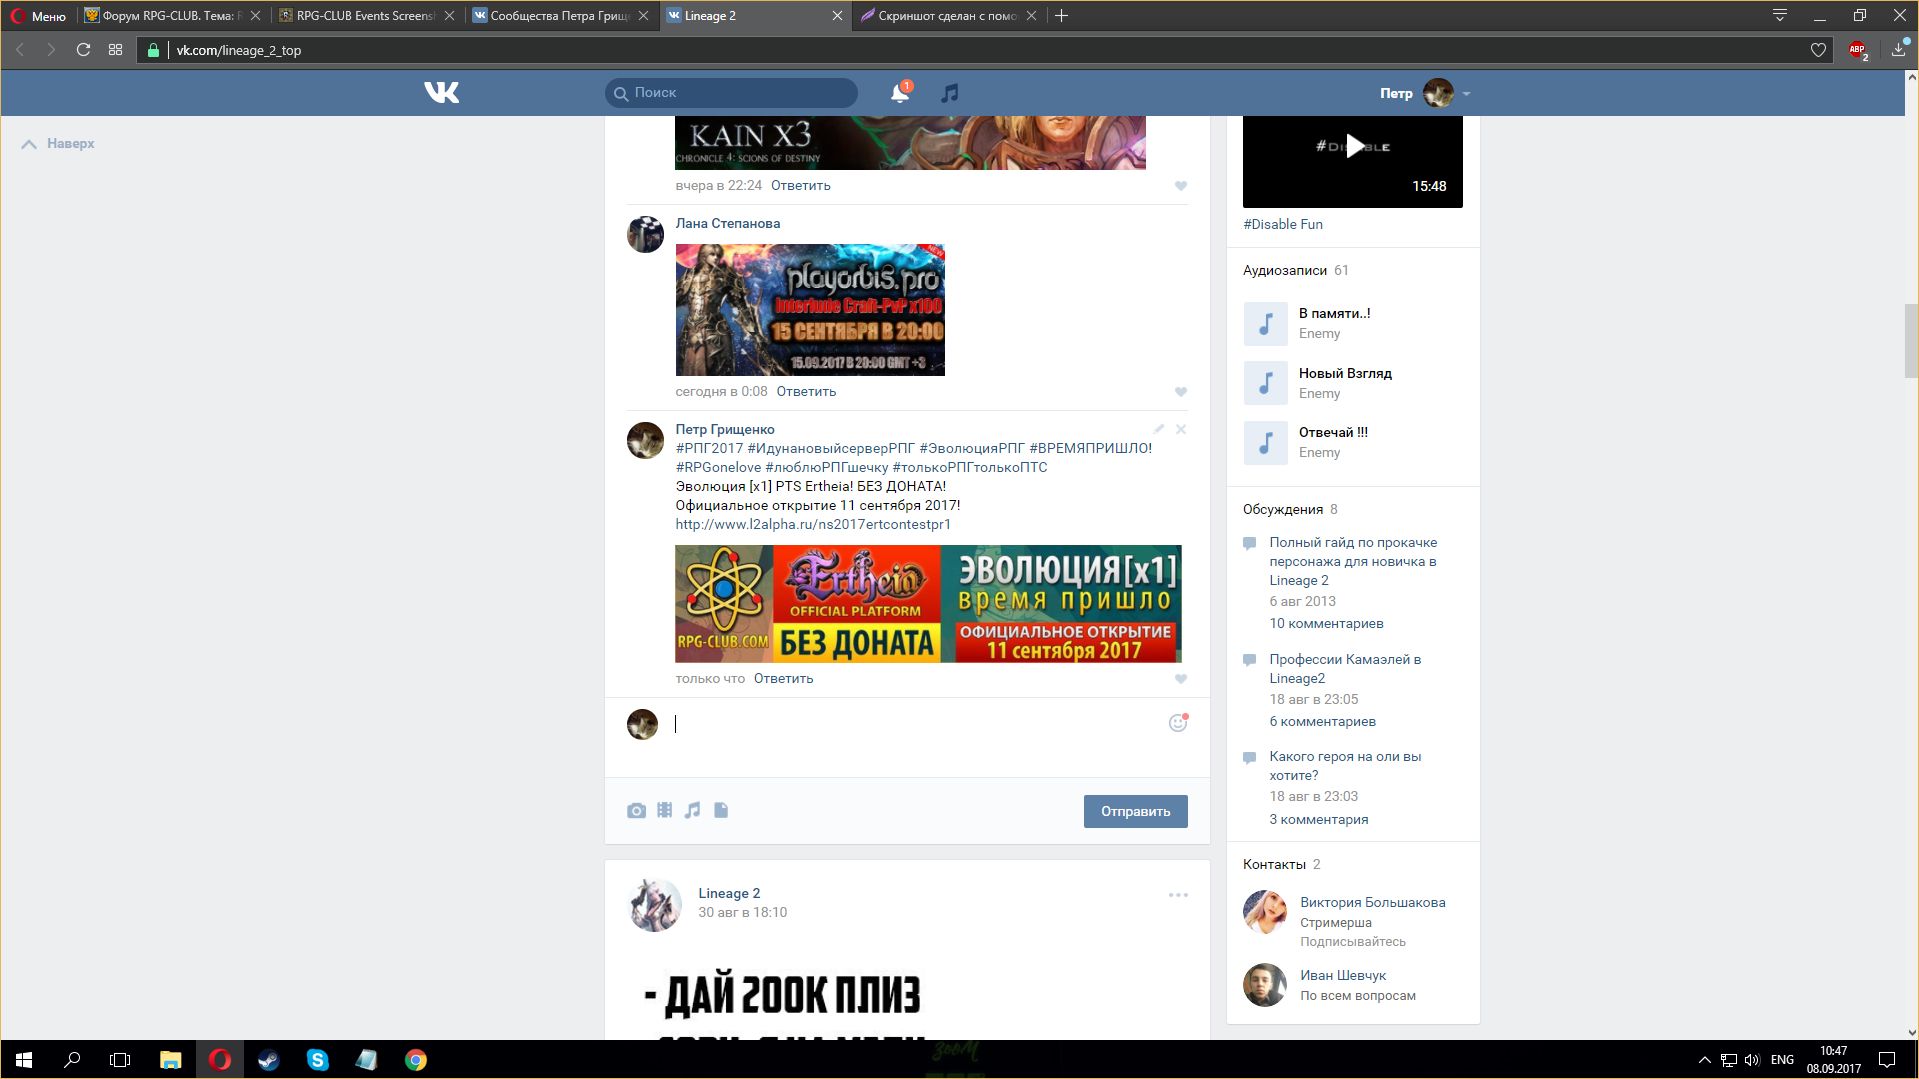Open the notifications bell

pyautogui.click(x=900, y=93)
